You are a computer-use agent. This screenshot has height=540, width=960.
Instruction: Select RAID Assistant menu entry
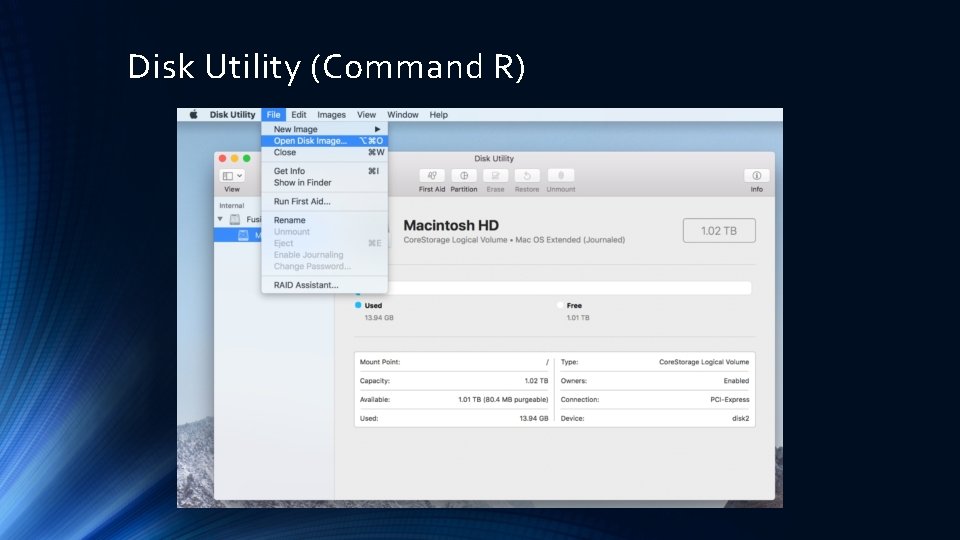click(x=324, y=285)
